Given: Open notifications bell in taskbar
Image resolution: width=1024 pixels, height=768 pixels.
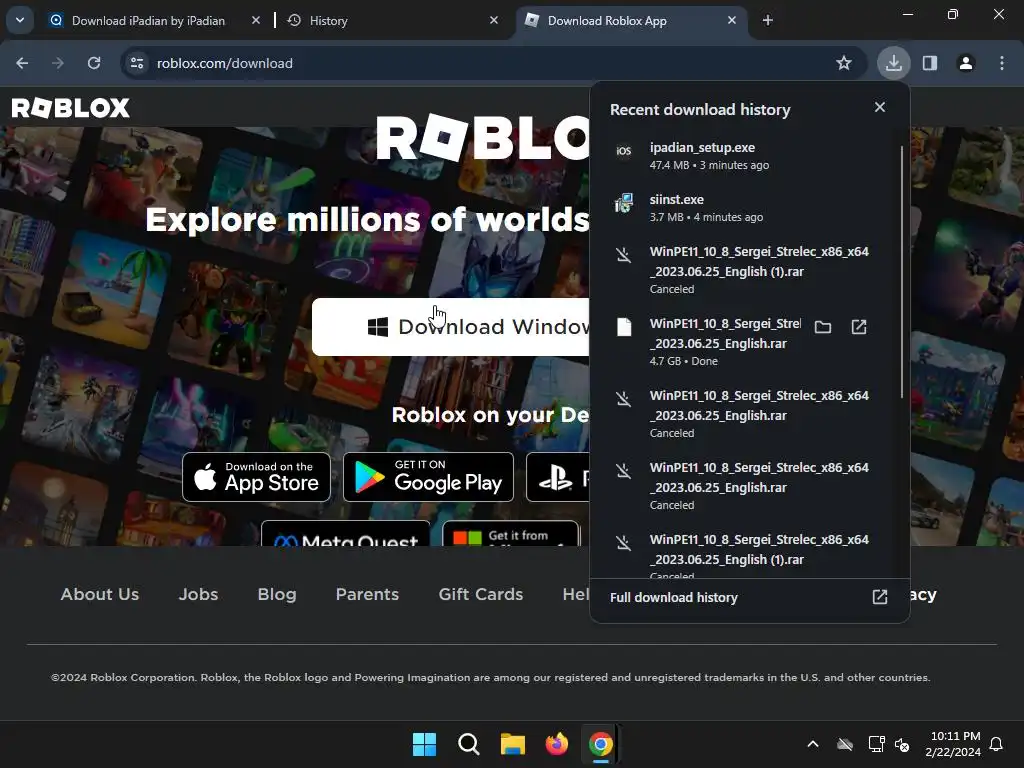Looking at the screenshot, I should pos(996,744).
